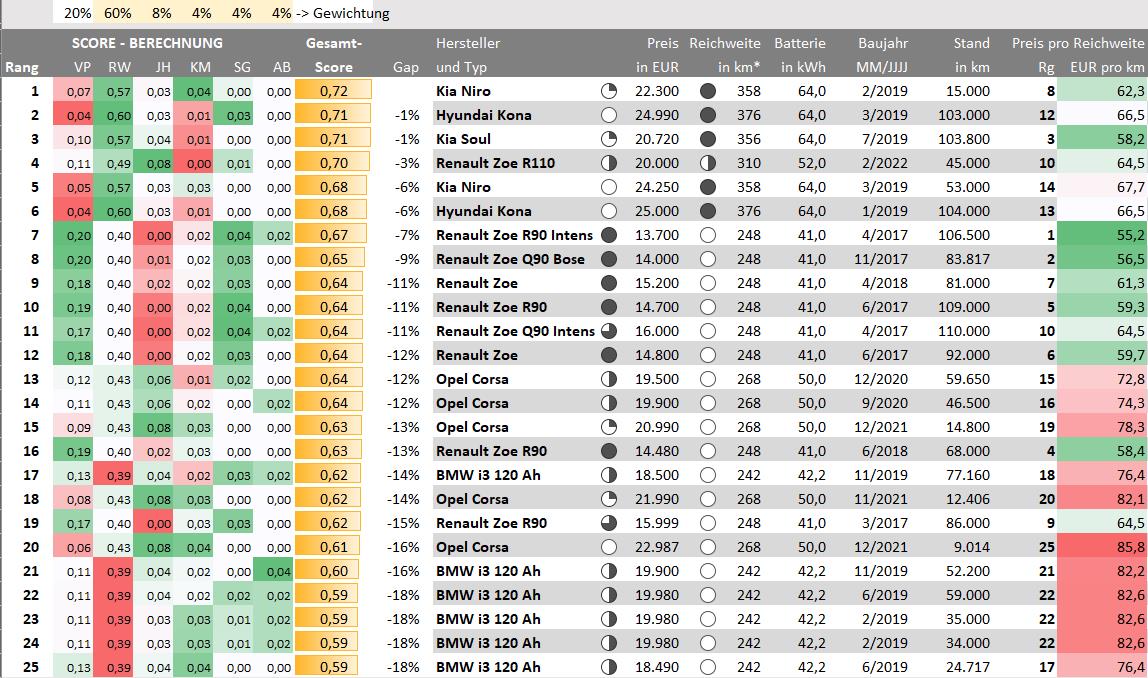
Task: Select the range icon in Renault Zoe R90 Intens row
Action: [707, 235]
